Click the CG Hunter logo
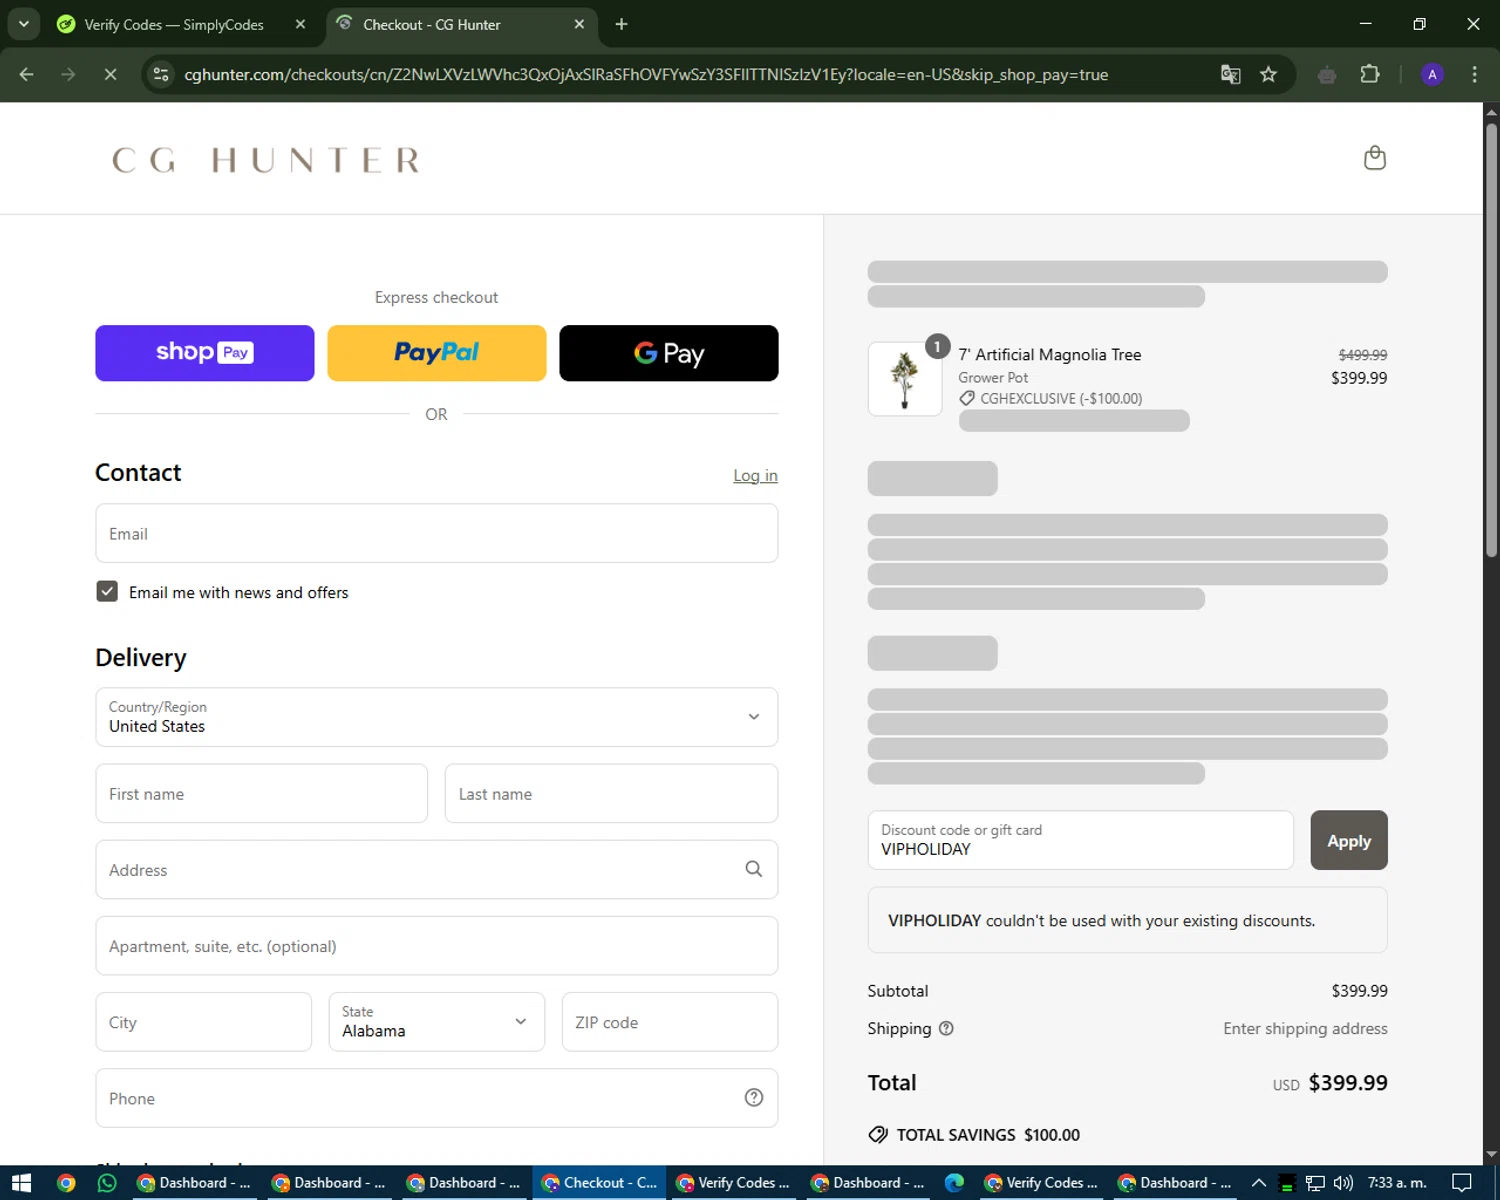The image size is (1500, 1200). [x=266, y=160]
